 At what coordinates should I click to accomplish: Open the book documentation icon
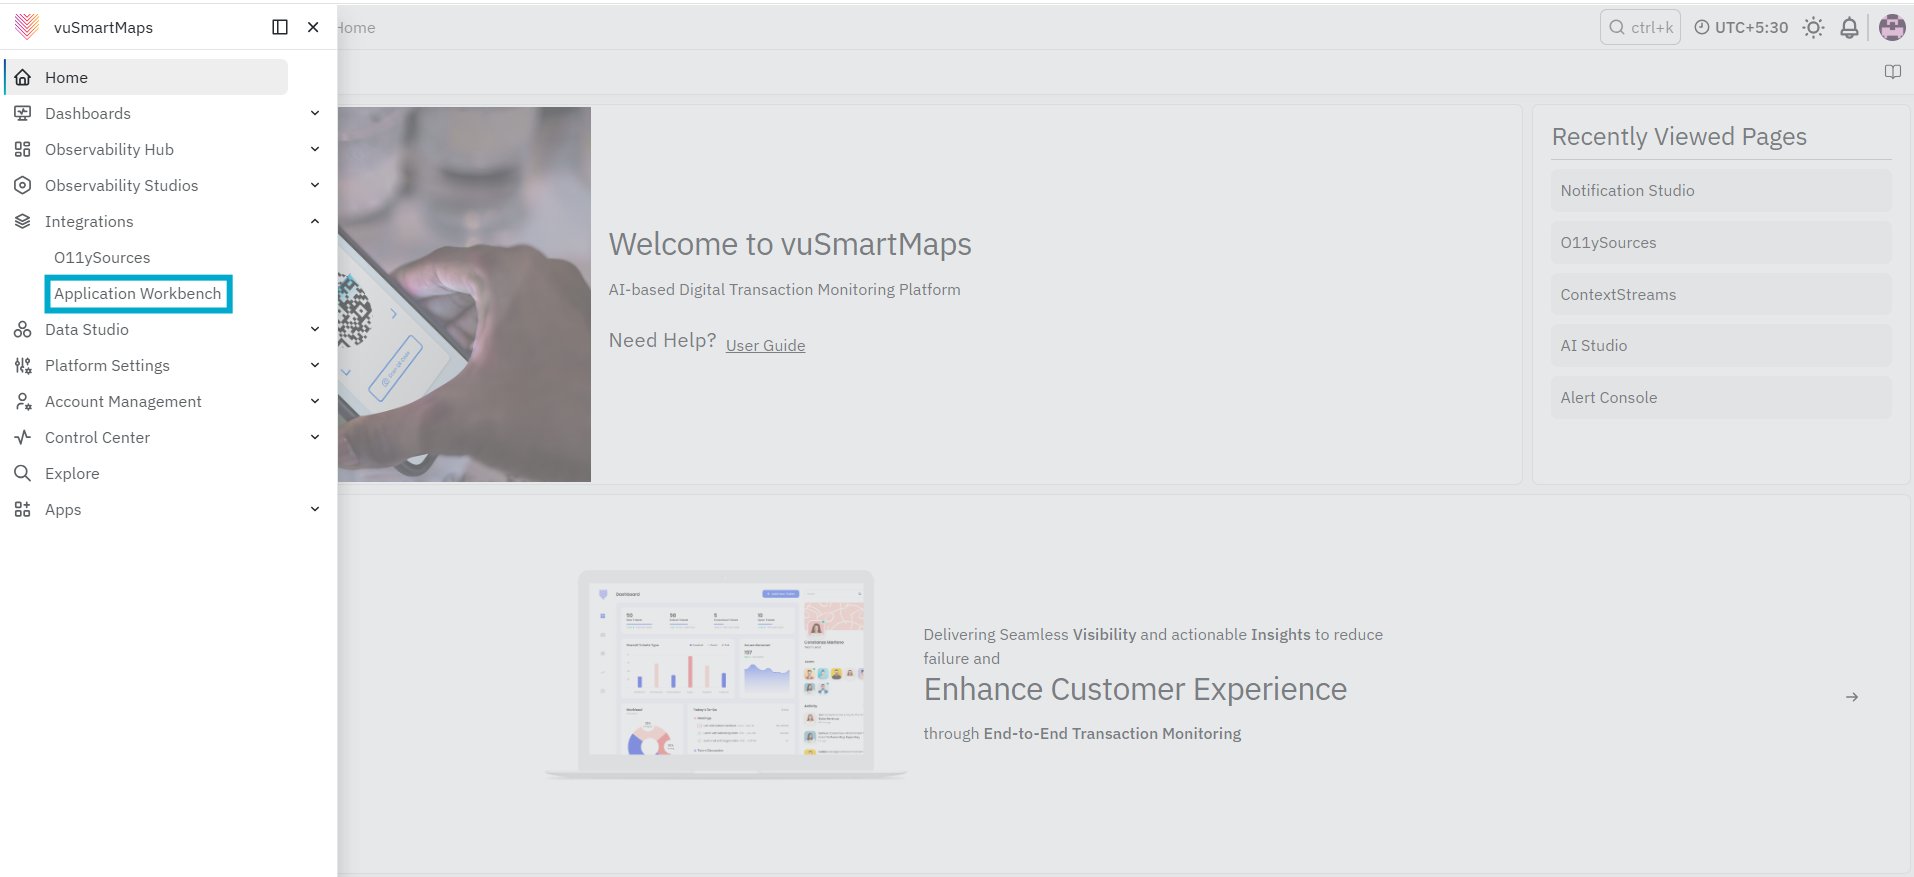1892,72
